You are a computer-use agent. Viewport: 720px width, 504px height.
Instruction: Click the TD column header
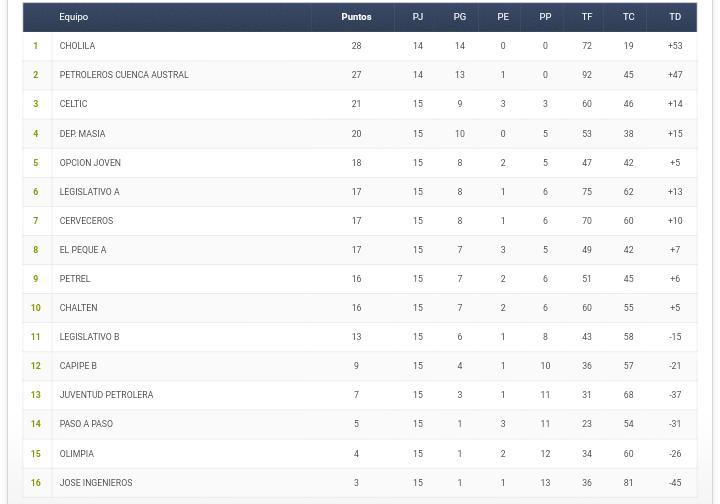[674, 17]
